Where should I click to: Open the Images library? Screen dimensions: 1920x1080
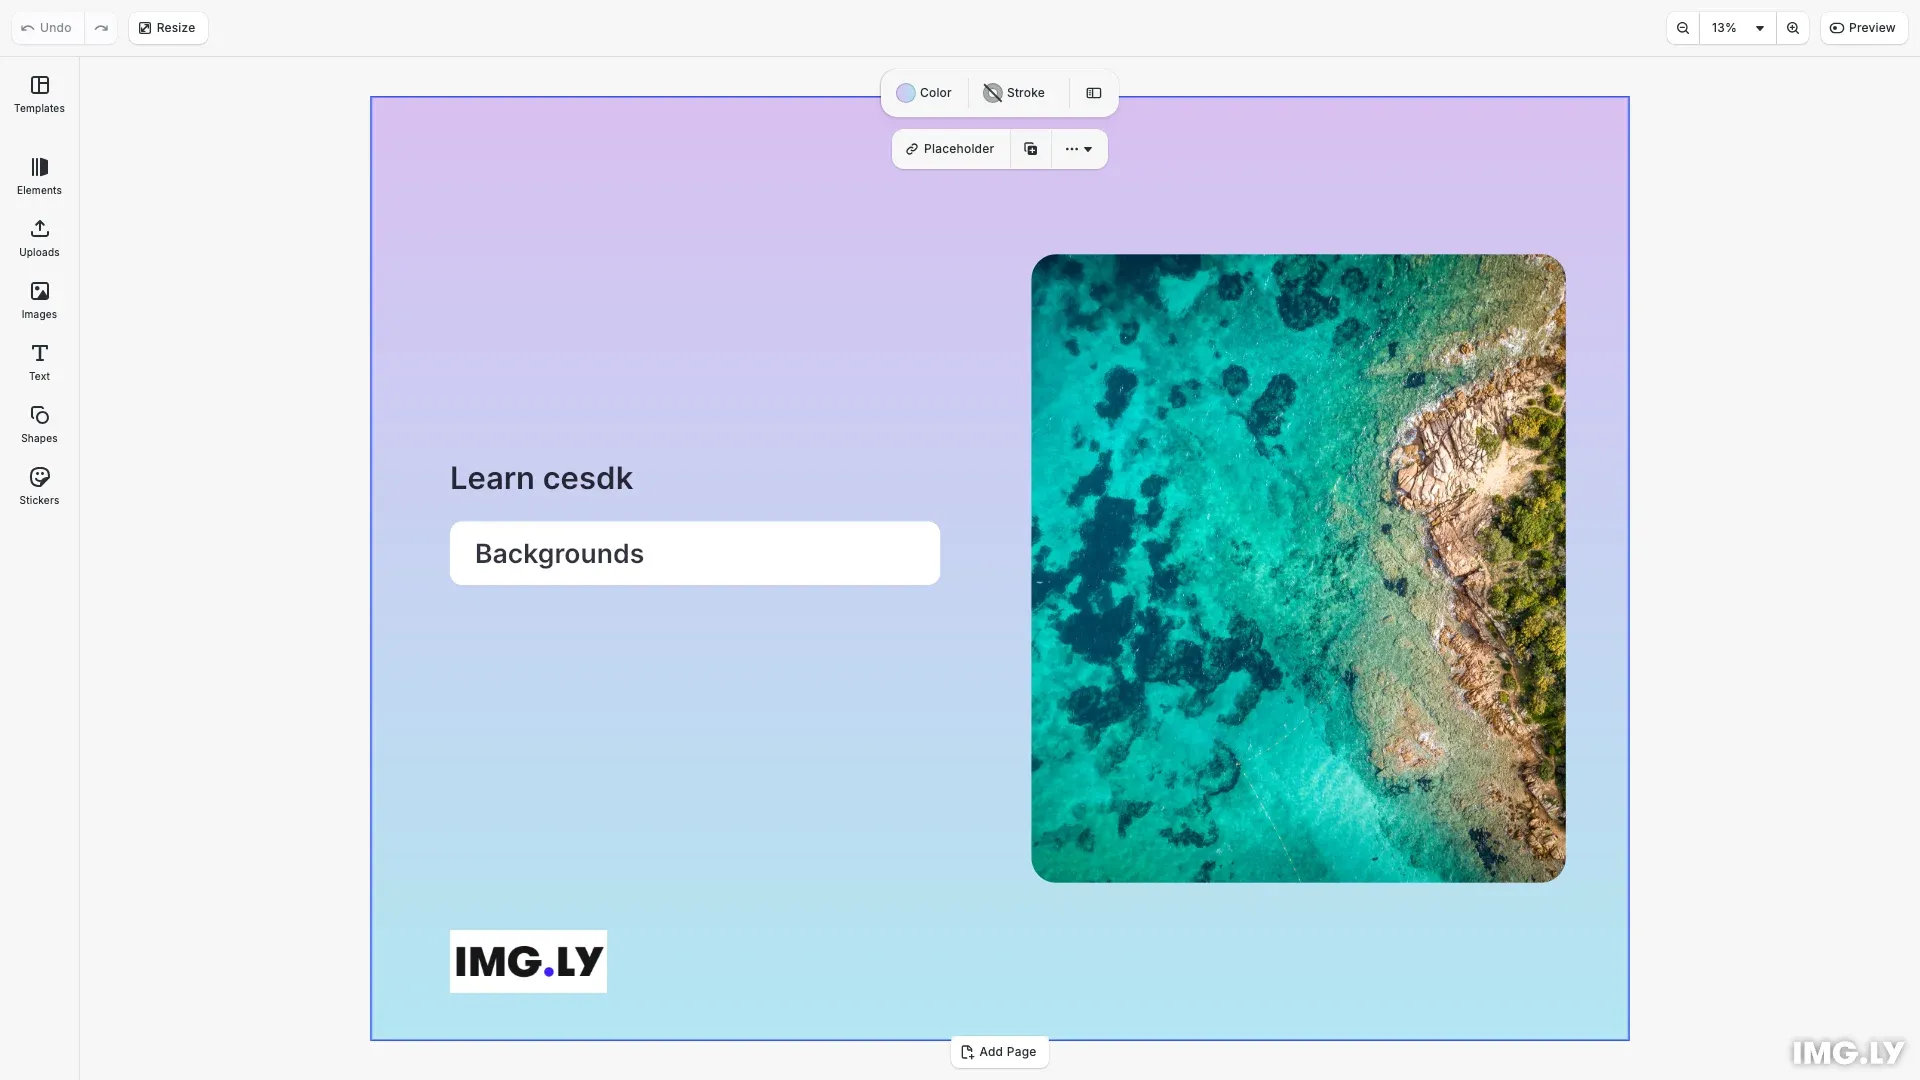[39, 300]
